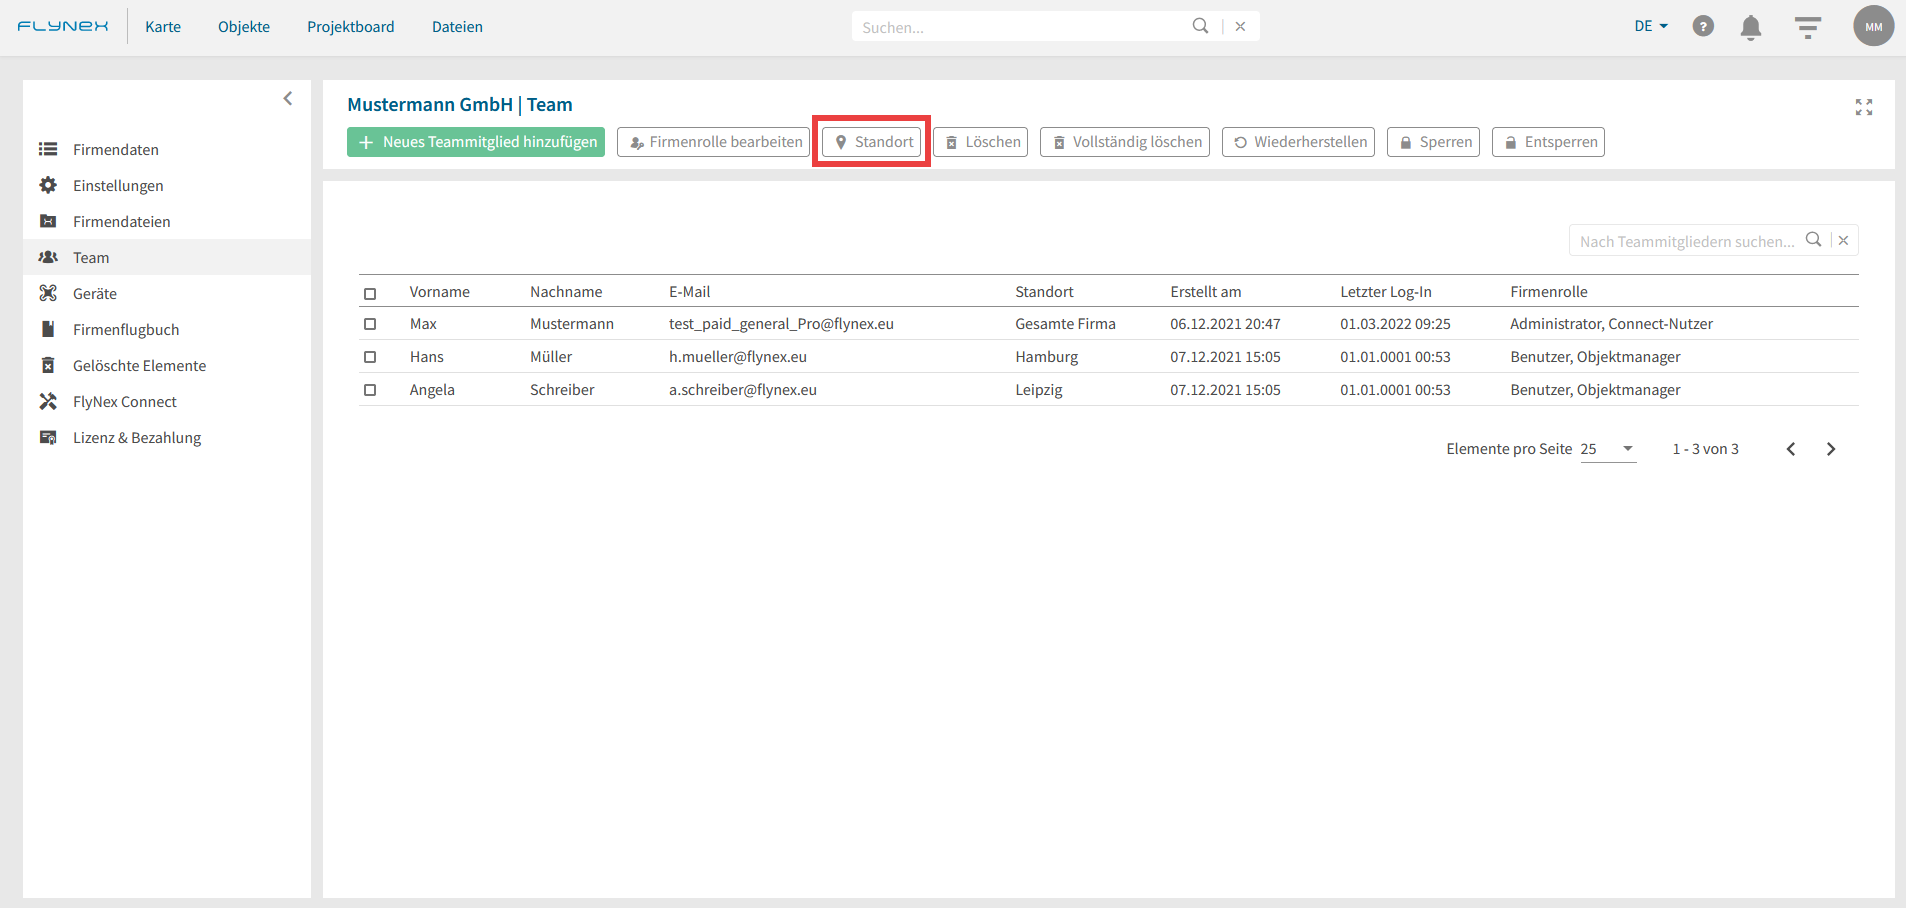
Task: Click the Firmendateien folder icon
Action: (x=48, y=221)
